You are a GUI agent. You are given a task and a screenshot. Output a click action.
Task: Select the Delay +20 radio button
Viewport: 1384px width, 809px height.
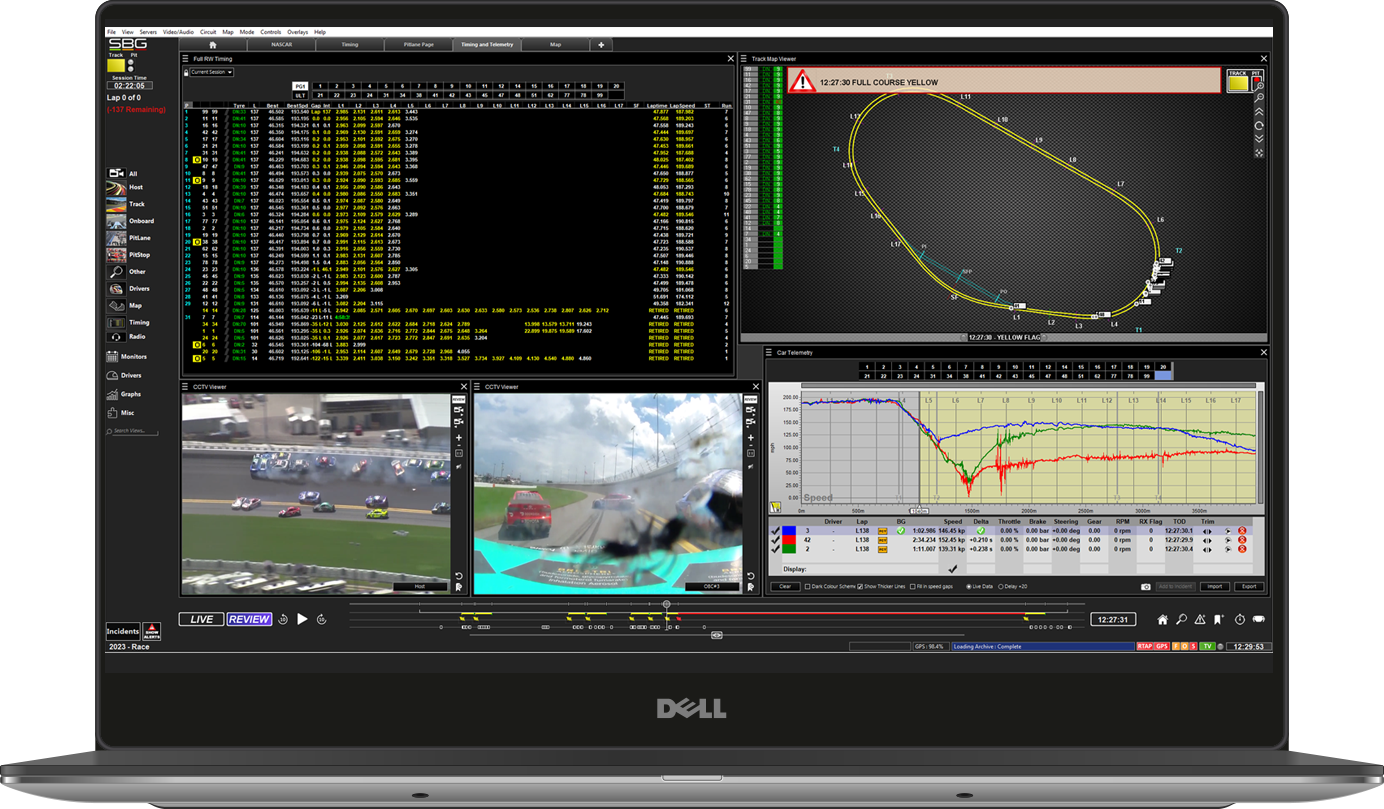pos(1001,586)
